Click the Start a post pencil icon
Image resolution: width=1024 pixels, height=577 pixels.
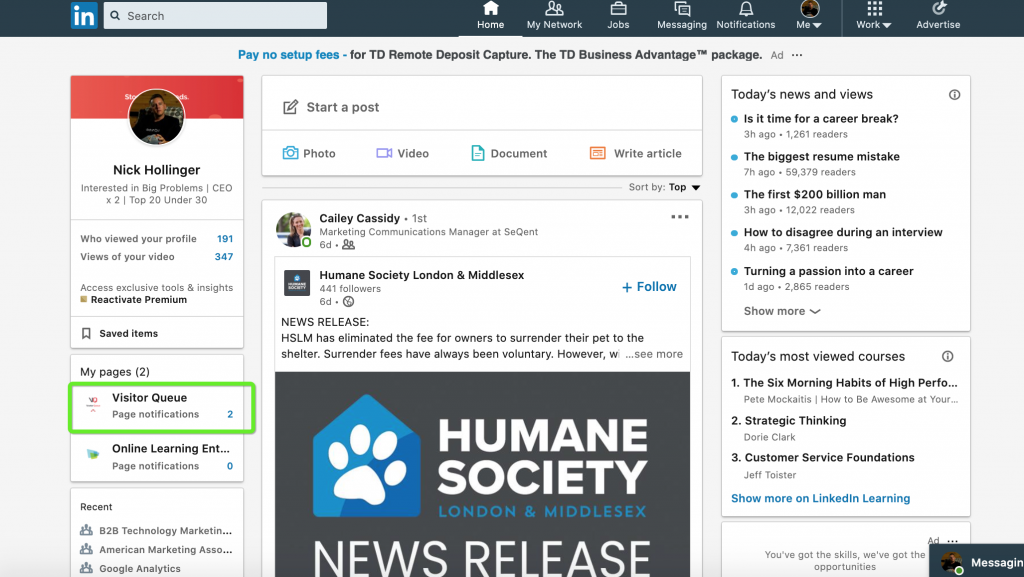click(291, 107)
